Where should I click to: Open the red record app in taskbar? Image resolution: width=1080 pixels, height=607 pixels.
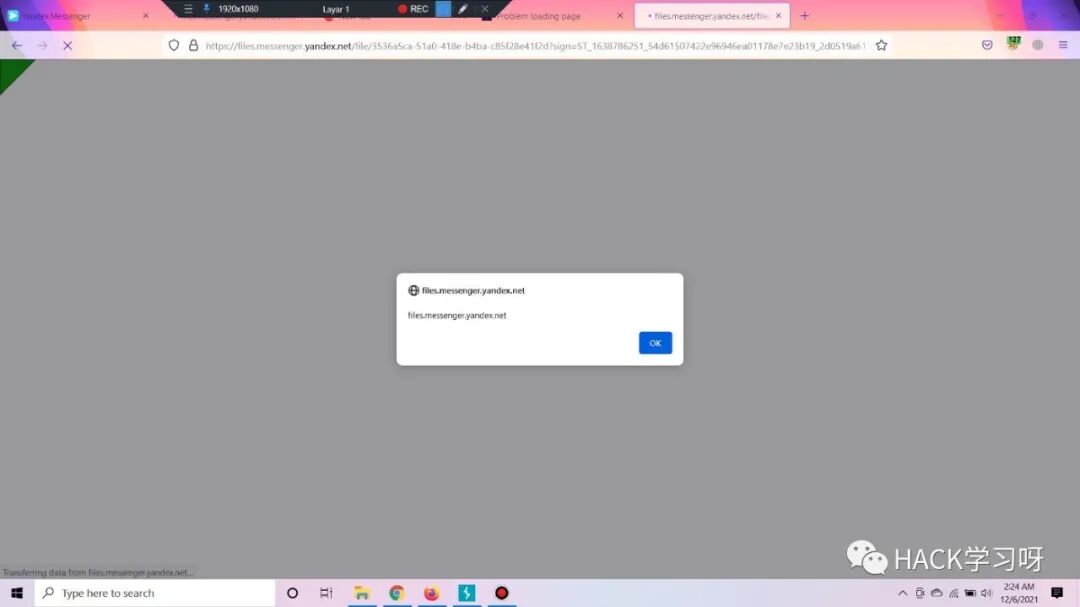point(501,593)
